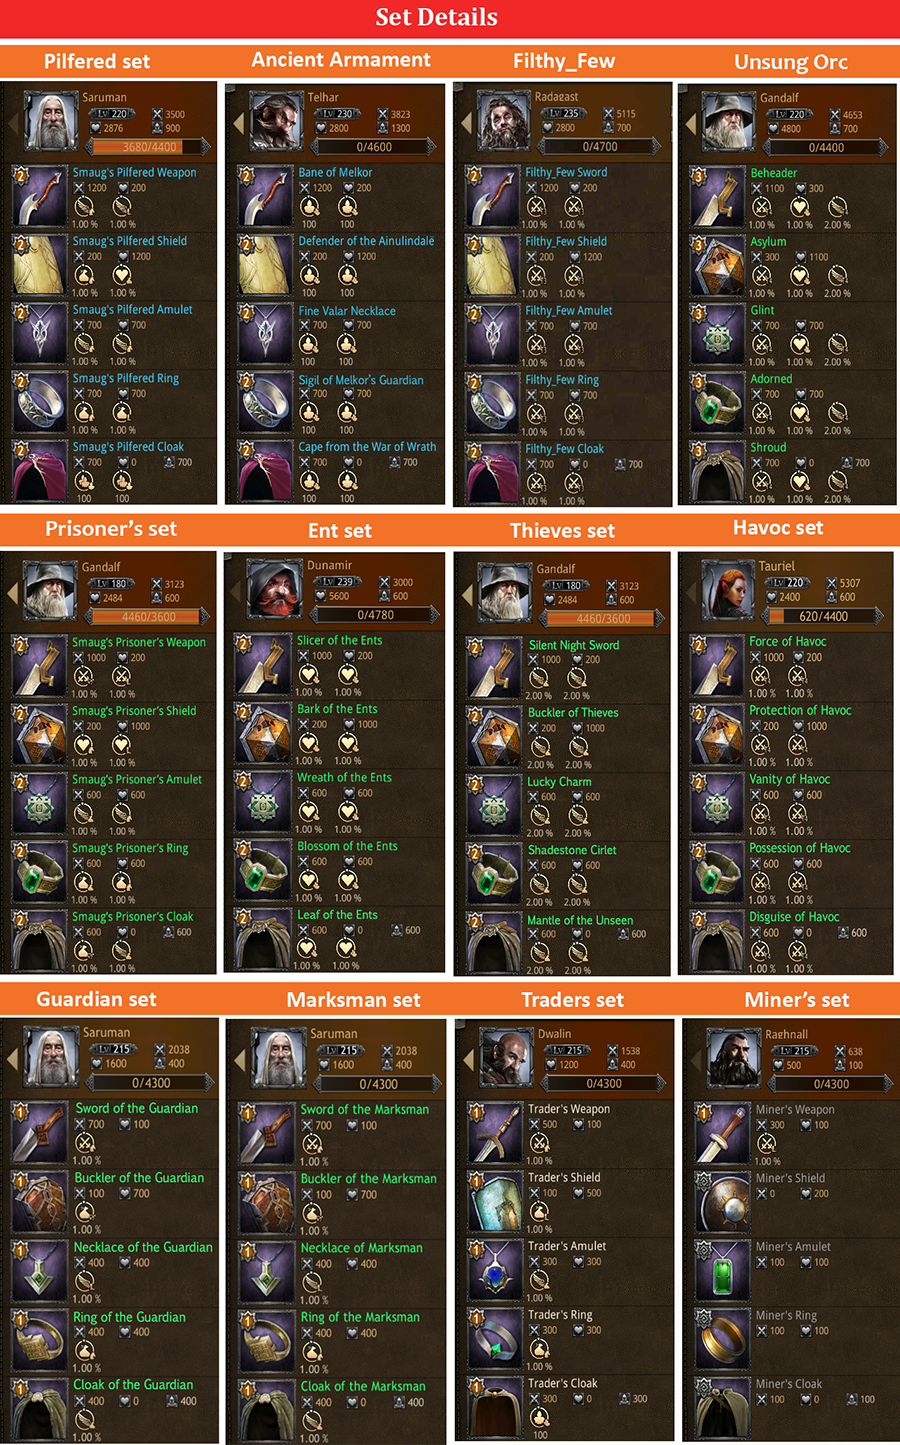The height and width of the screenshot is (1445, 900).
Task: Click the 3680/4400 capacity bar under Saruman
Action: (x=150, y=147)
